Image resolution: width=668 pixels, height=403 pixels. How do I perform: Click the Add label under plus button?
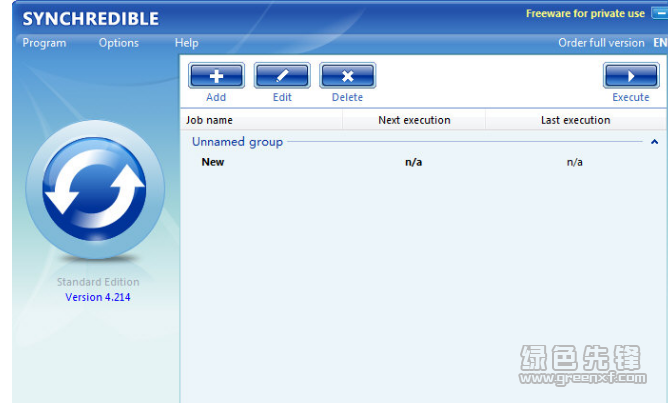click(216, 97)
